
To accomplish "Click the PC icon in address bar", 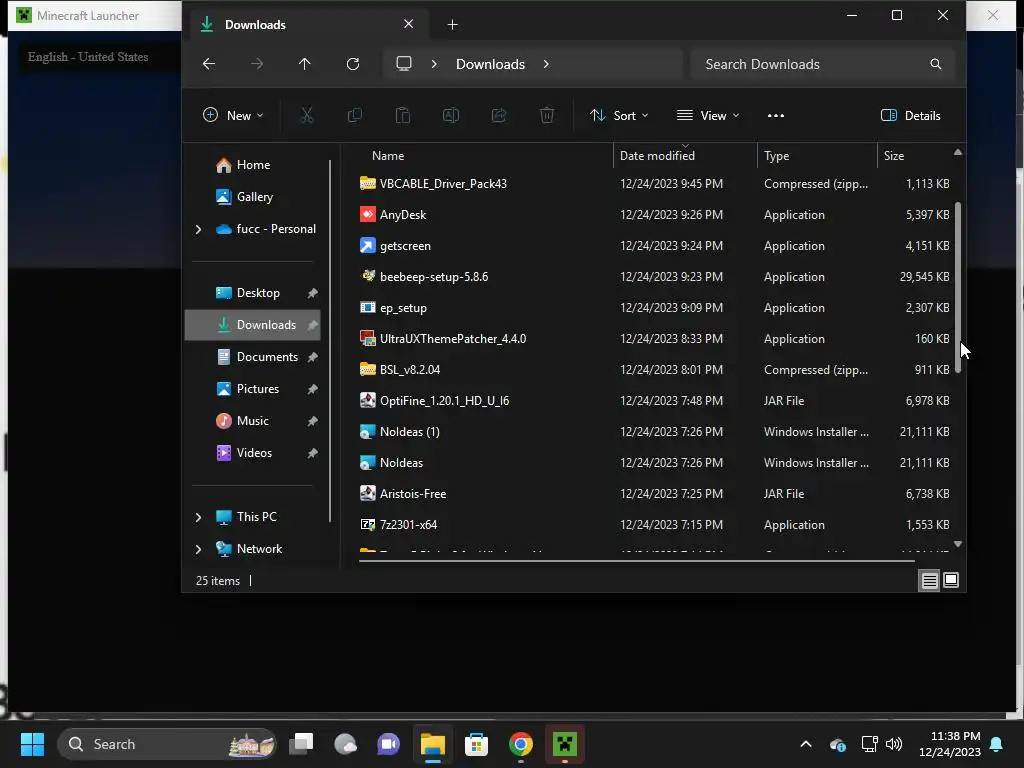I will click(404, 64).
